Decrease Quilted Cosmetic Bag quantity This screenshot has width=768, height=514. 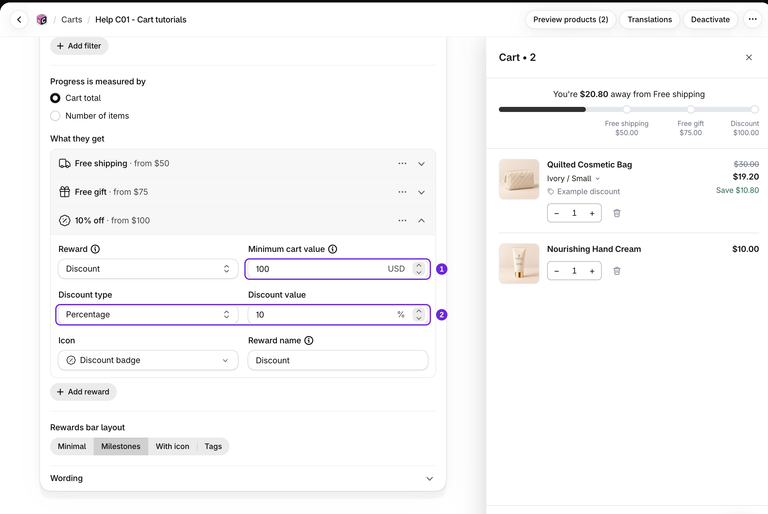coord(556,213)
